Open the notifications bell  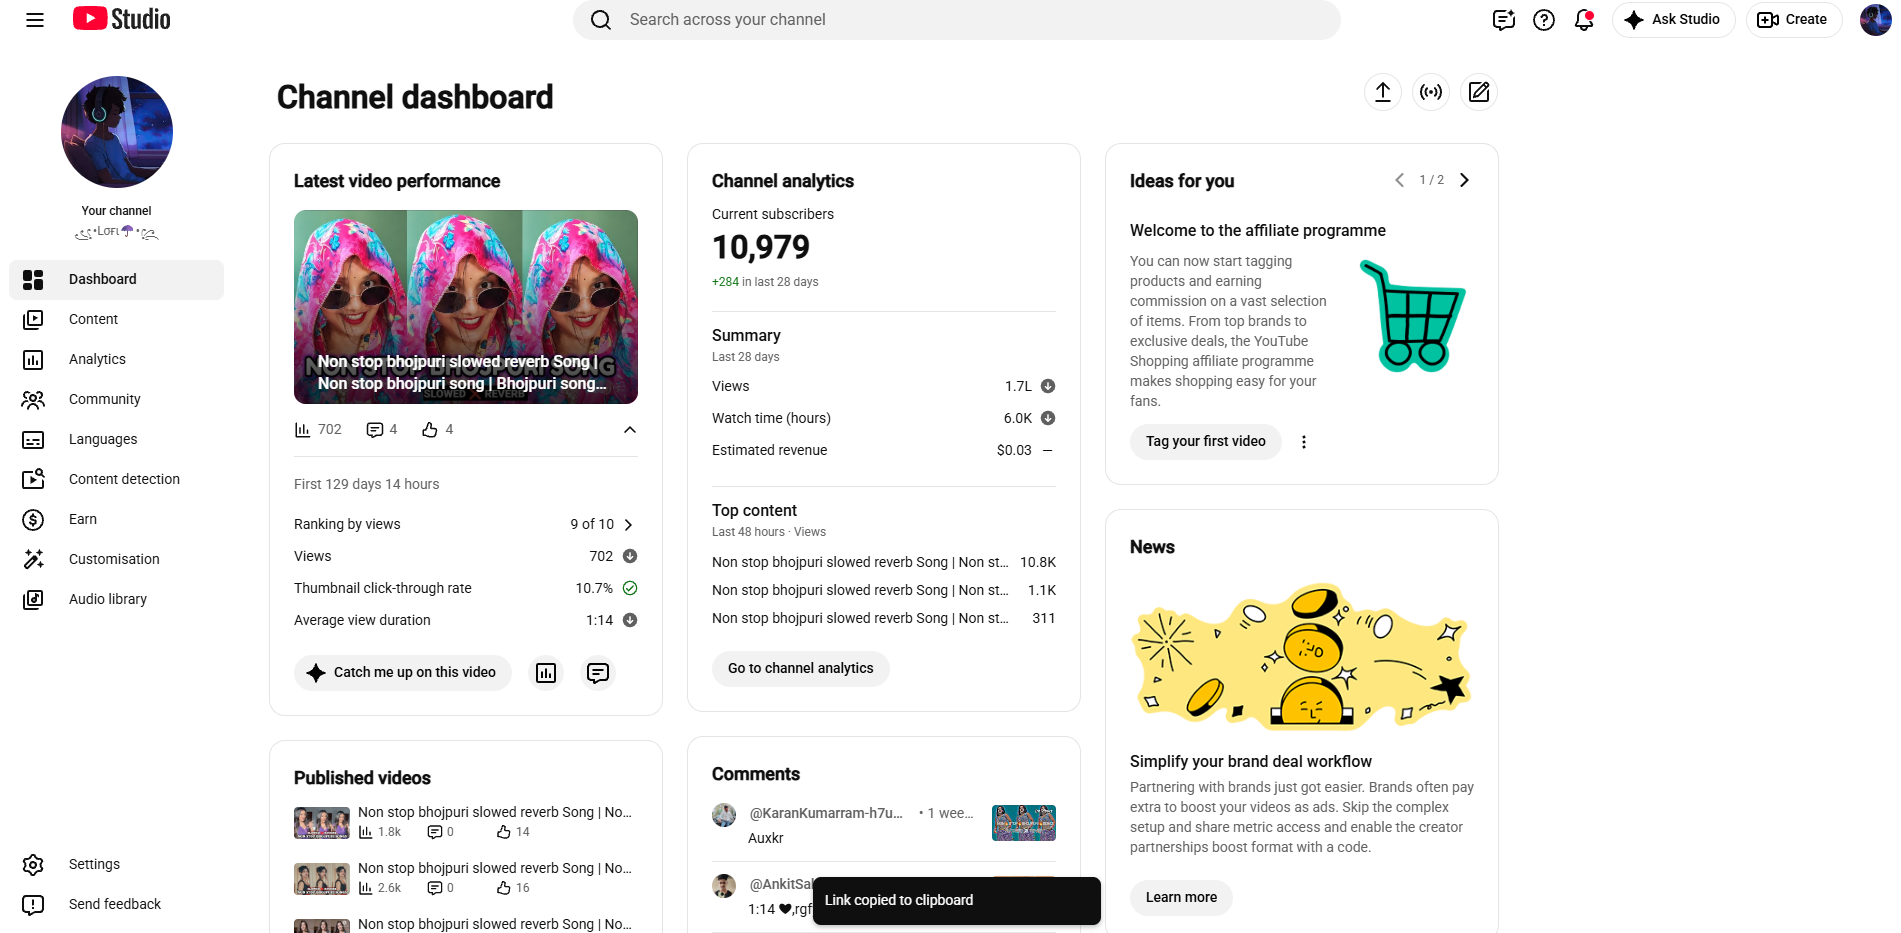click(x=1584, y=20)
